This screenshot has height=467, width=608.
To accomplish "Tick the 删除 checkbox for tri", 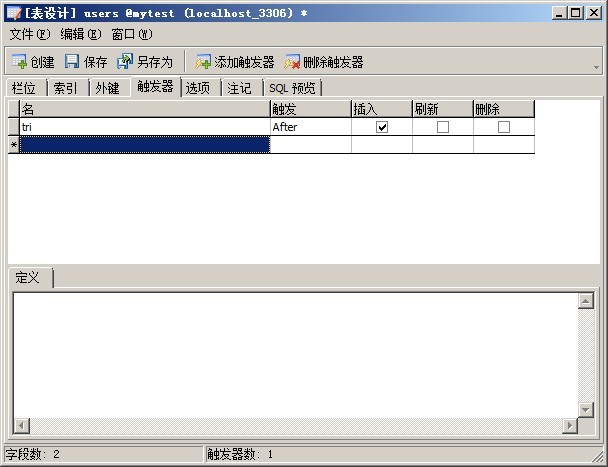I will [504, 127].
